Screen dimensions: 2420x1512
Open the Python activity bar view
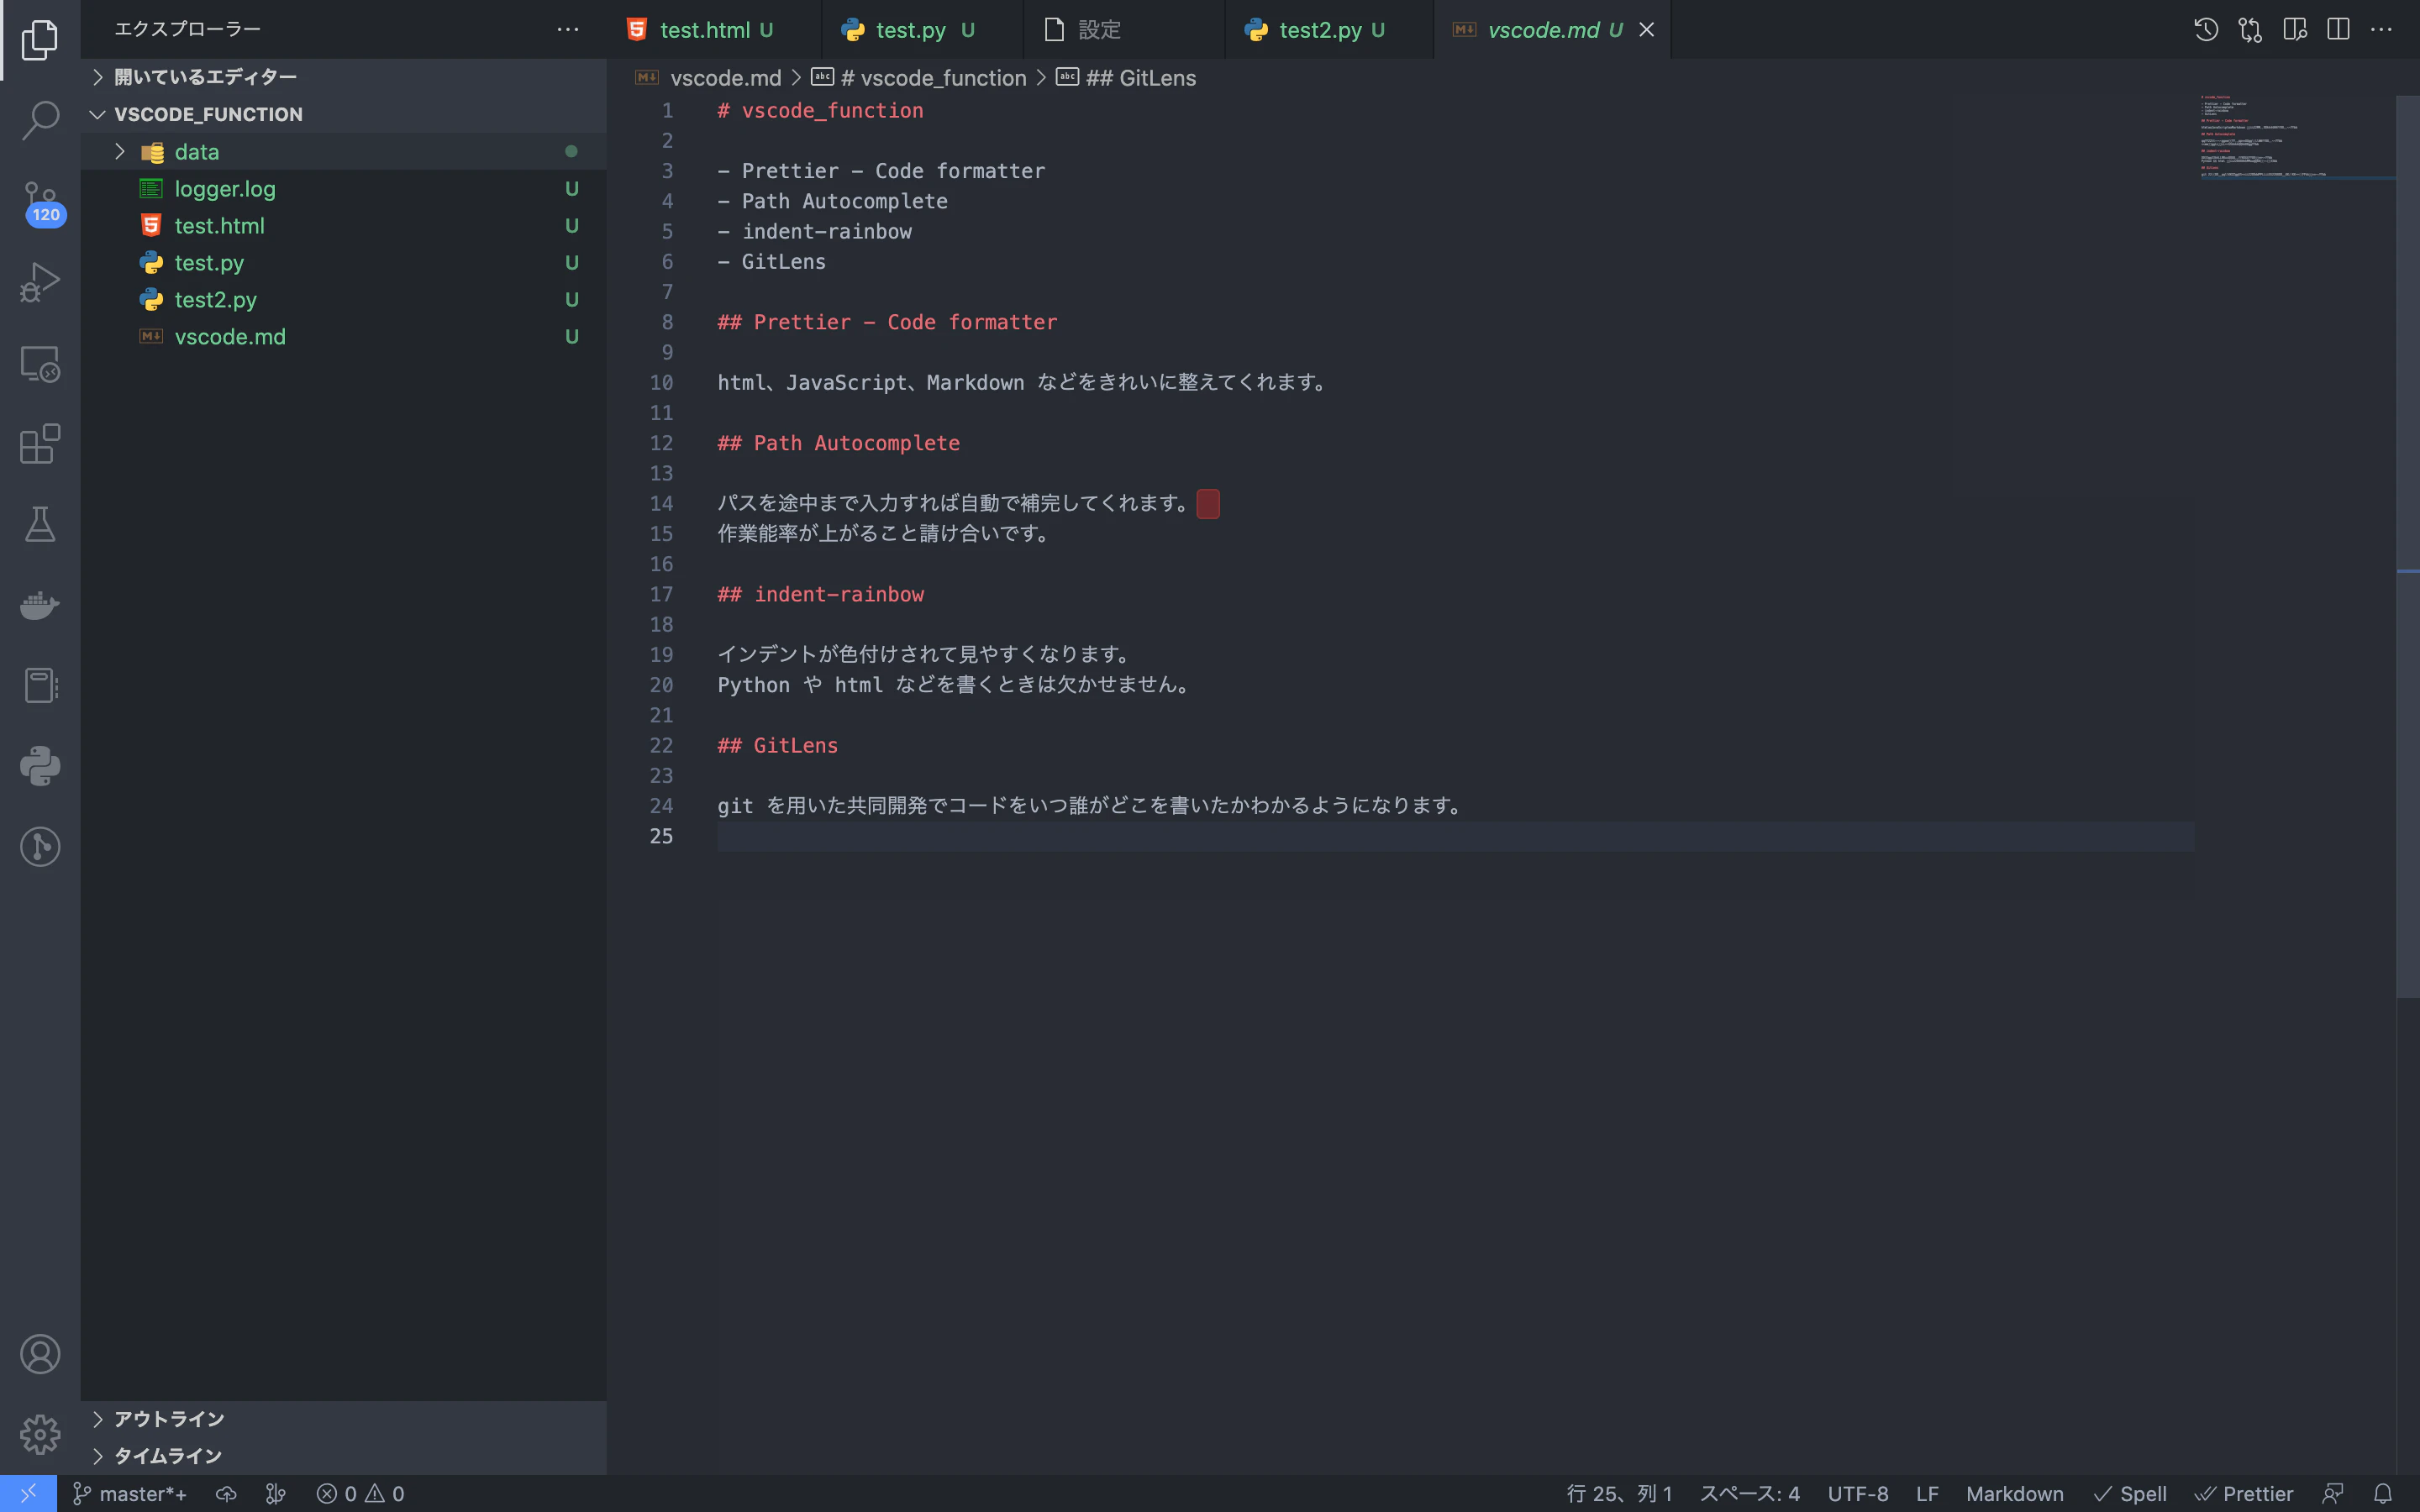(x=40, y=766)
